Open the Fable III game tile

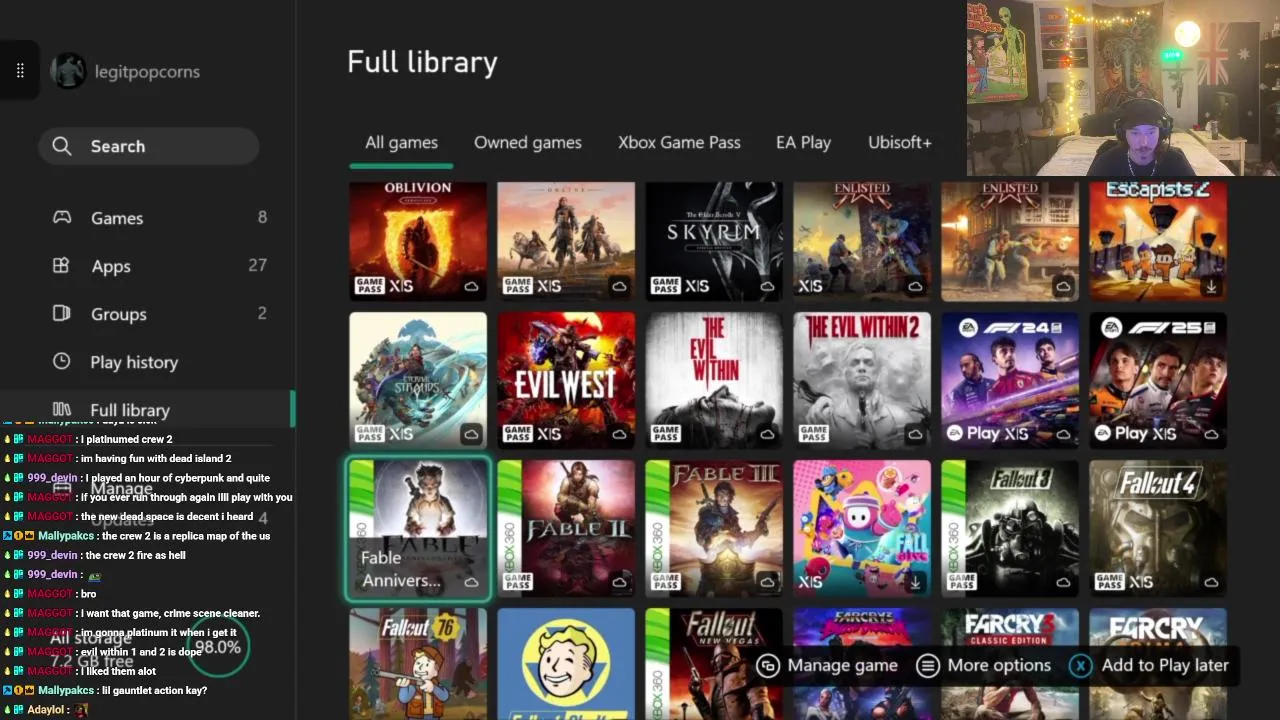[x=714, y=528]
